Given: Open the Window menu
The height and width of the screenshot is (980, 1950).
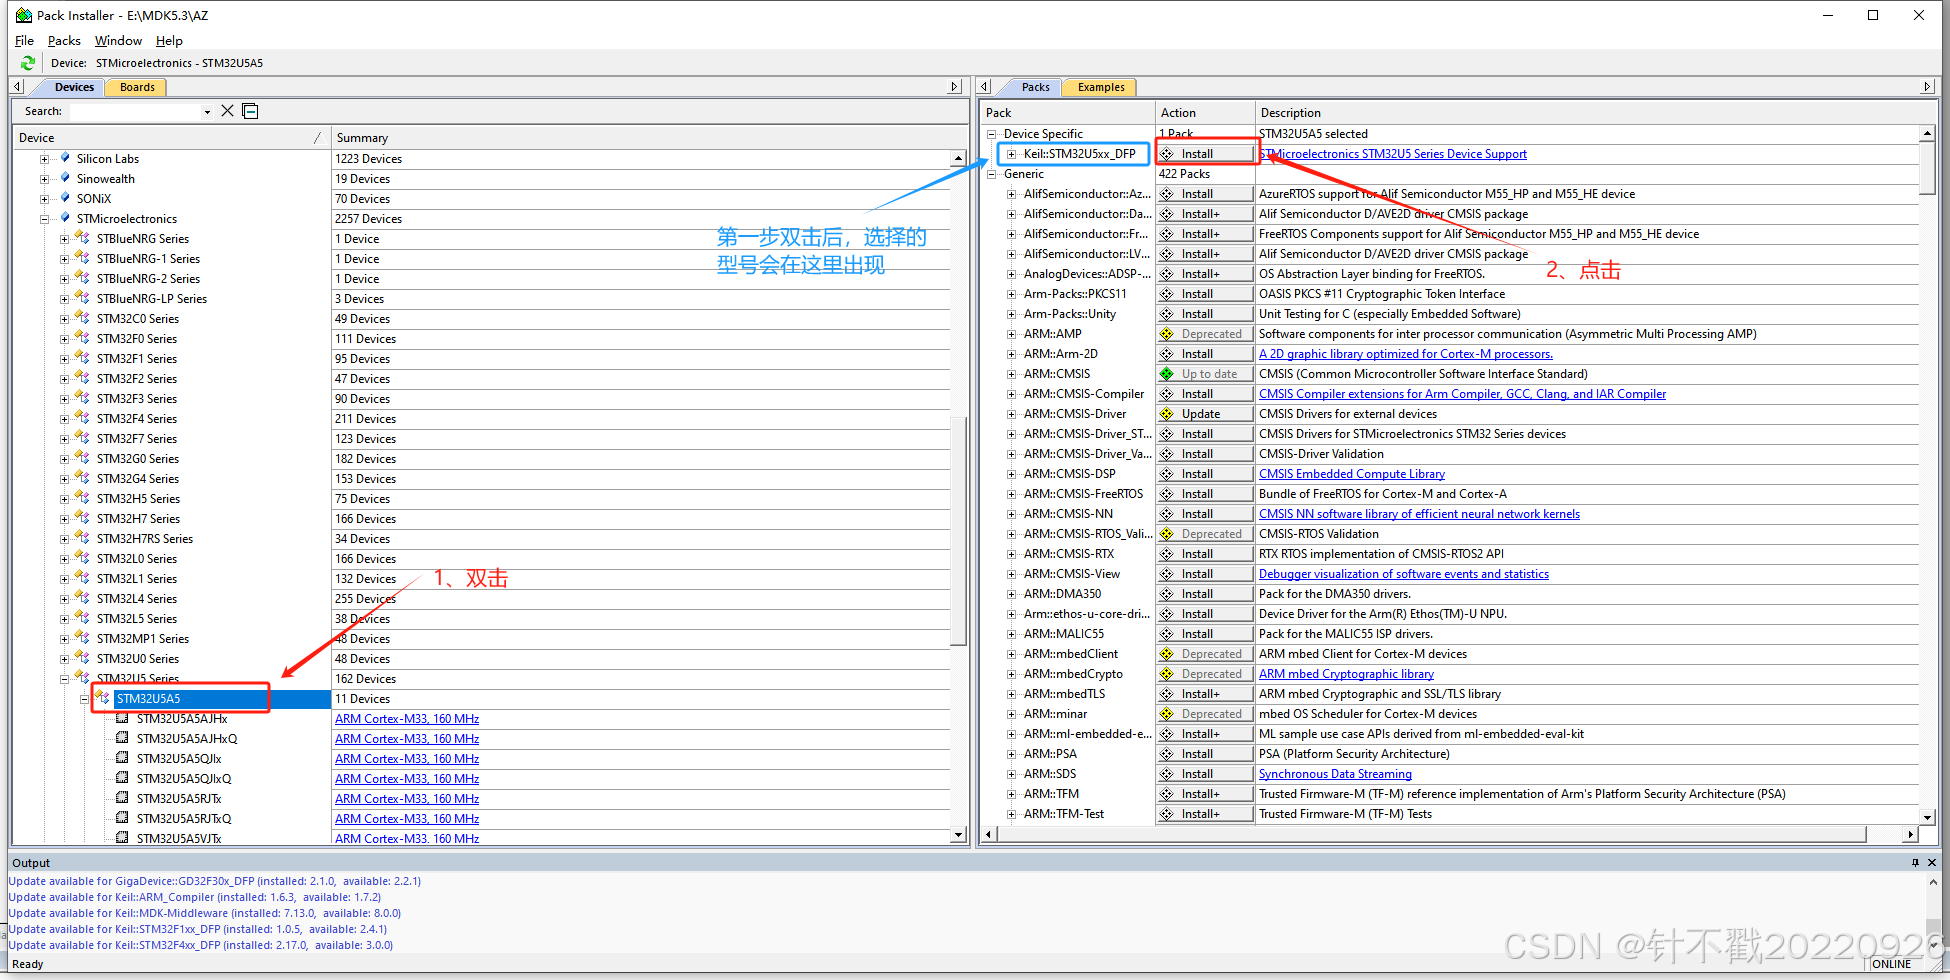Looking at the screenshot, I should 118,41.
